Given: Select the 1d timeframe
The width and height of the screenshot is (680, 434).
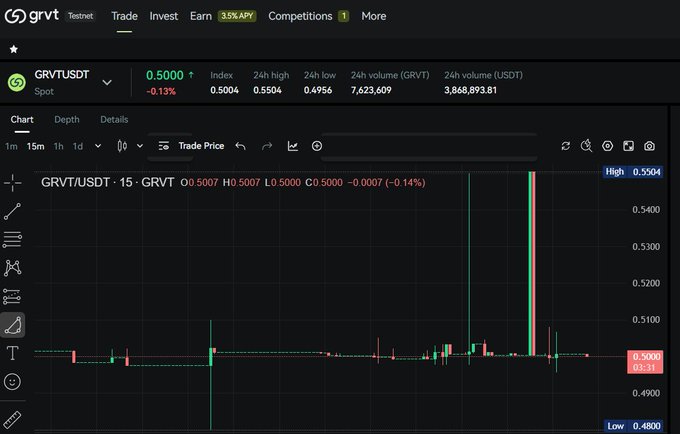Looking at the screenshot, I should pos(78,146).
